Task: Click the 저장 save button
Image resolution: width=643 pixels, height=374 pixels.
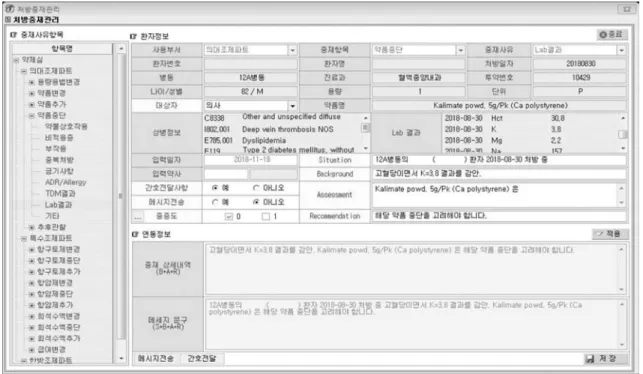Action: click(x=606, y=359)
